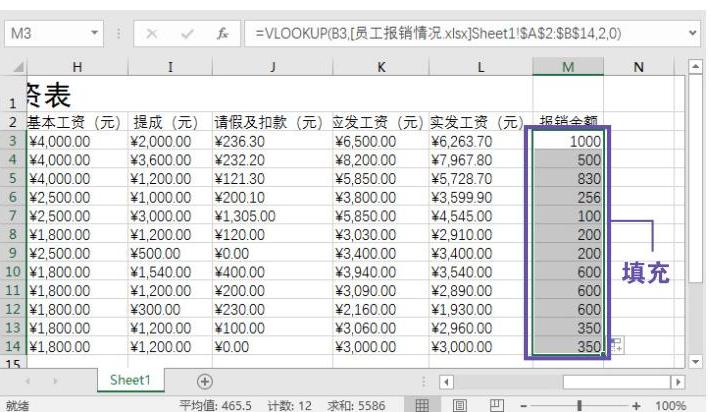Click the 实发工资（元） header cell
Screen dimensions: 711x412
point(481,122)
